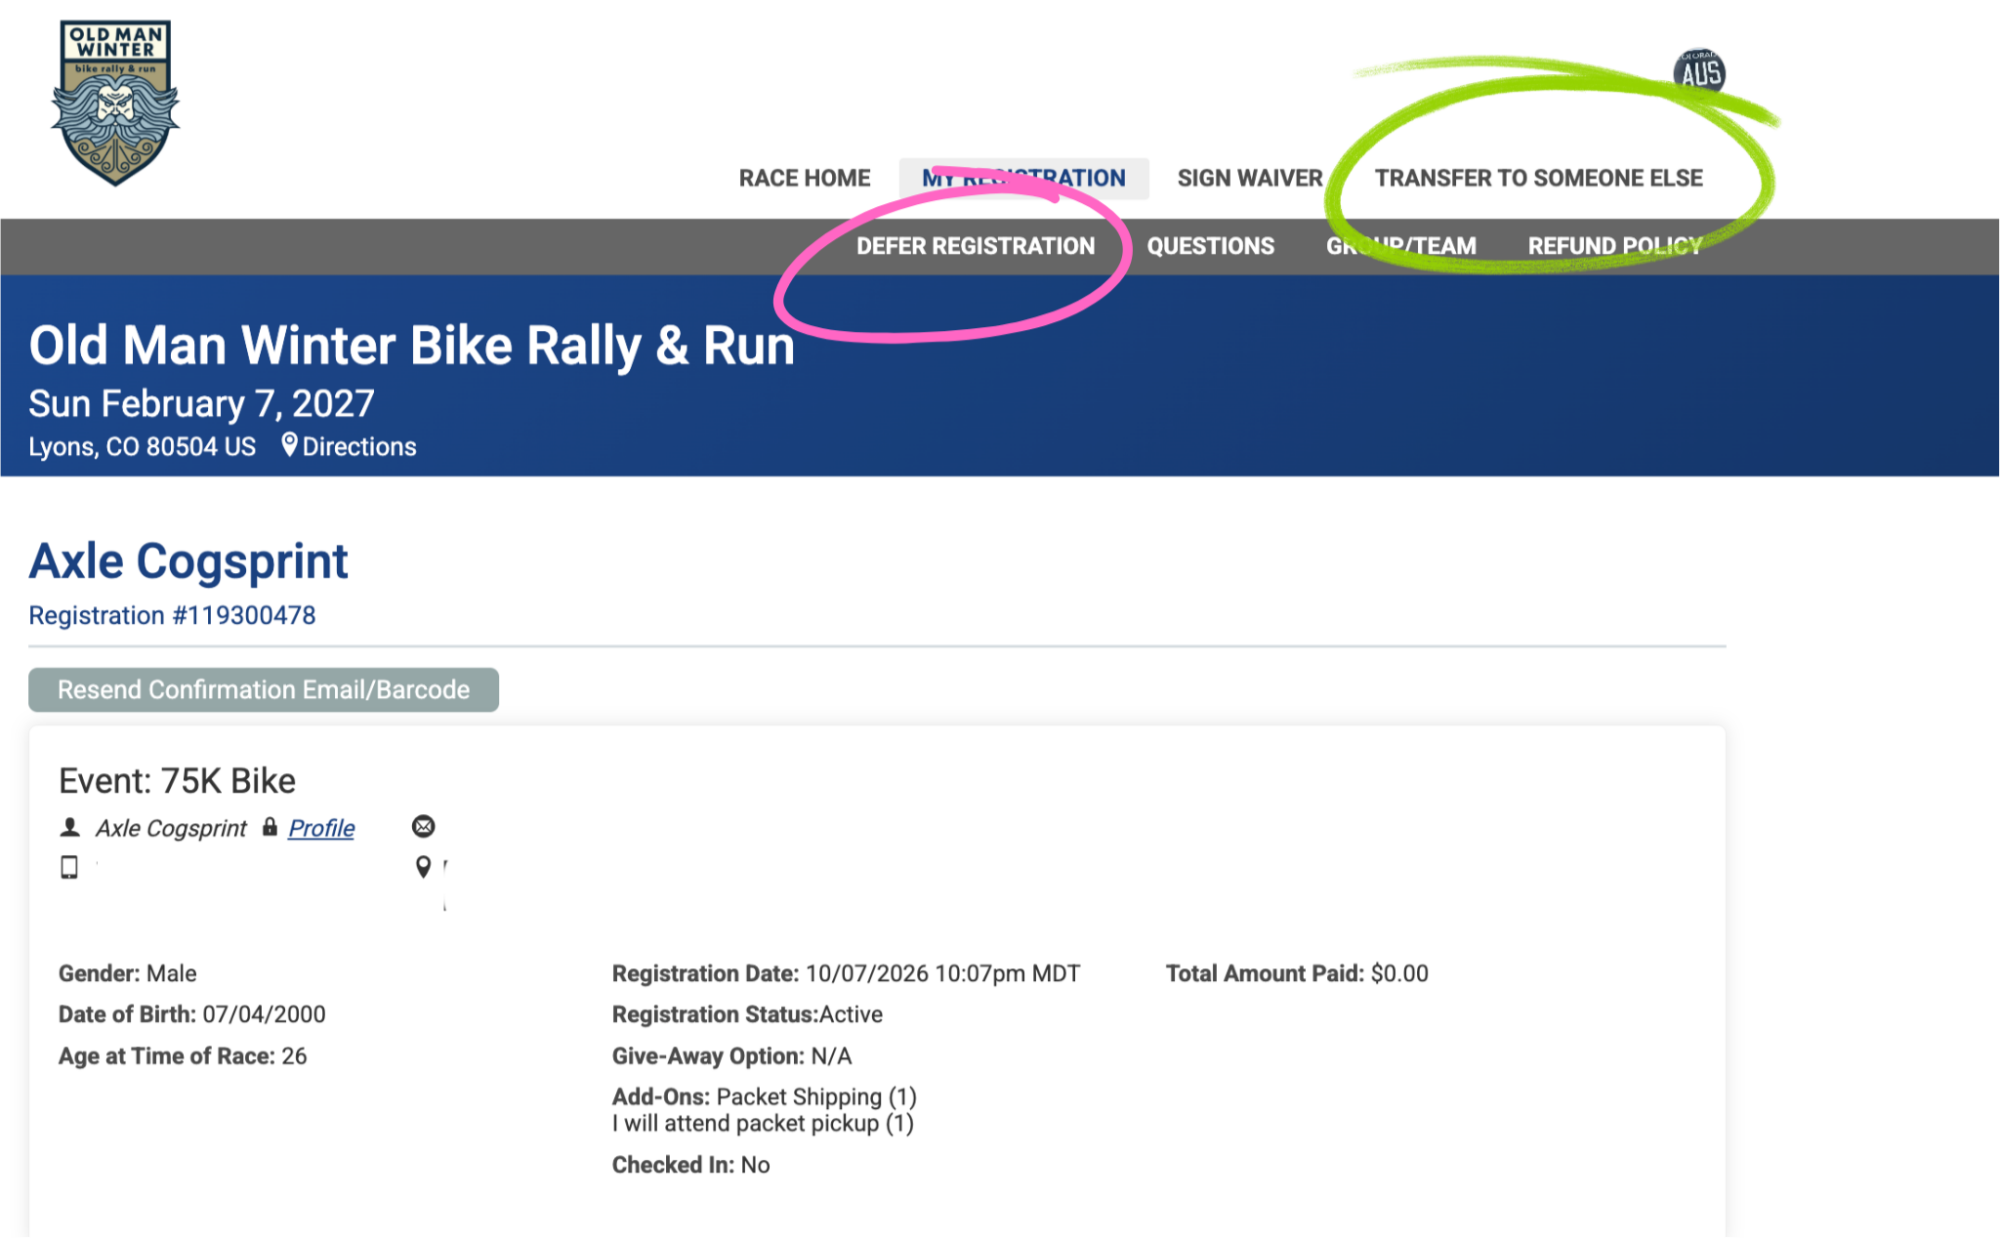Select the My Registration tab
The height and width of the screenshot is (1238, 2000).
point(1023,178)
